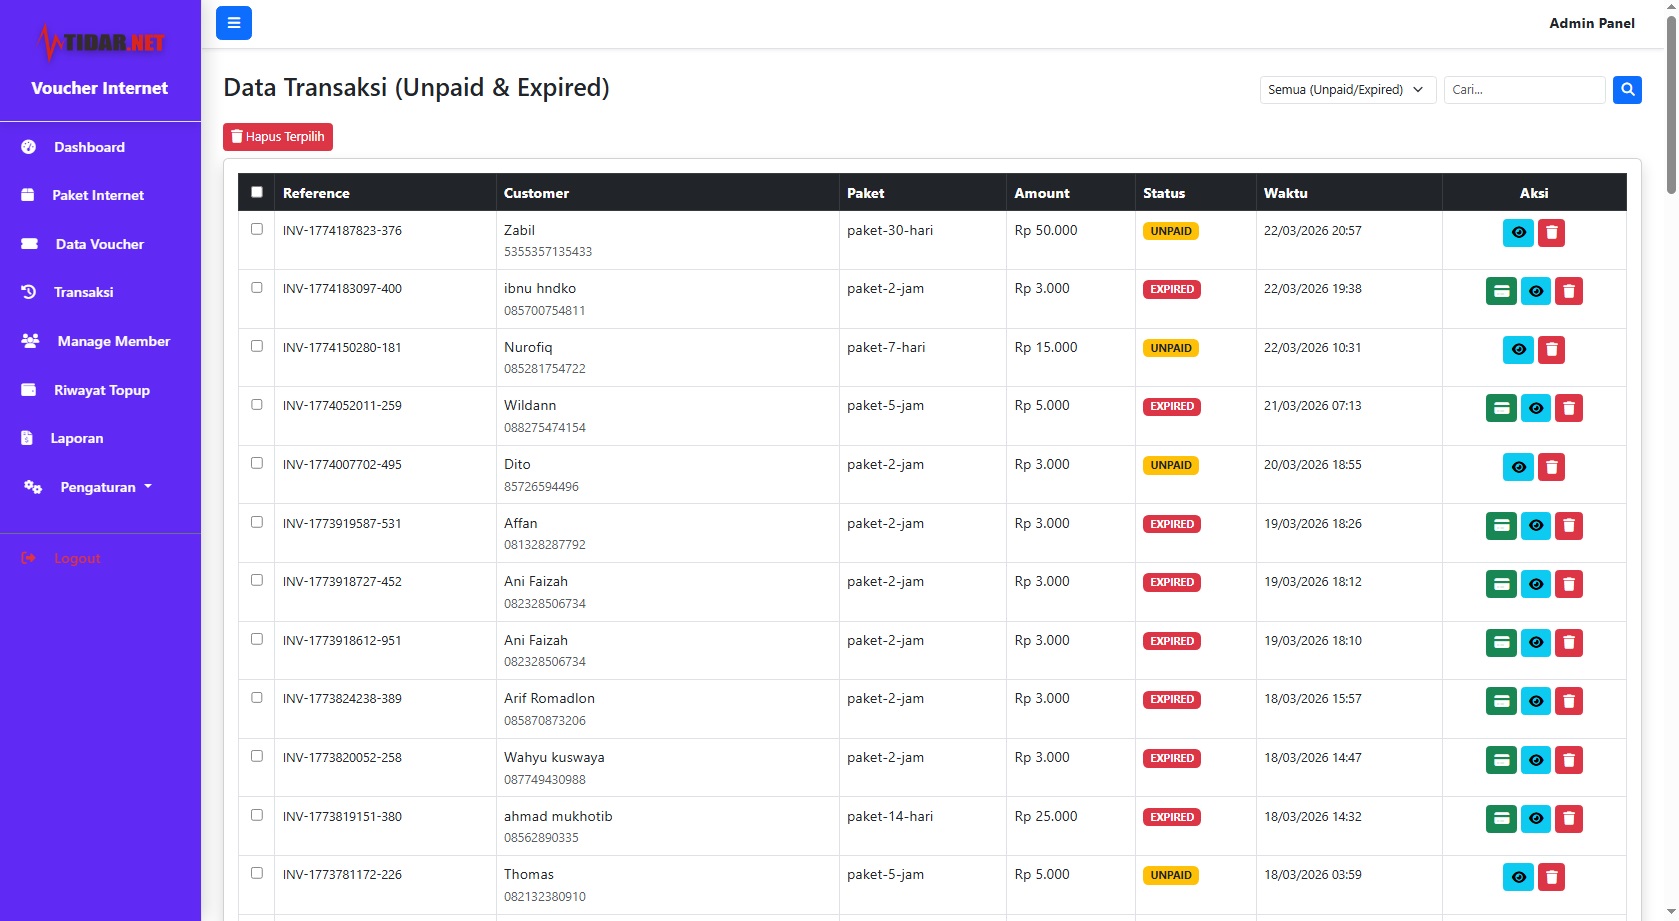Image resolution: width=1679 pixels, height=921 pixels.
Task: Check the Wildann row checkbox
Action: 257,404
